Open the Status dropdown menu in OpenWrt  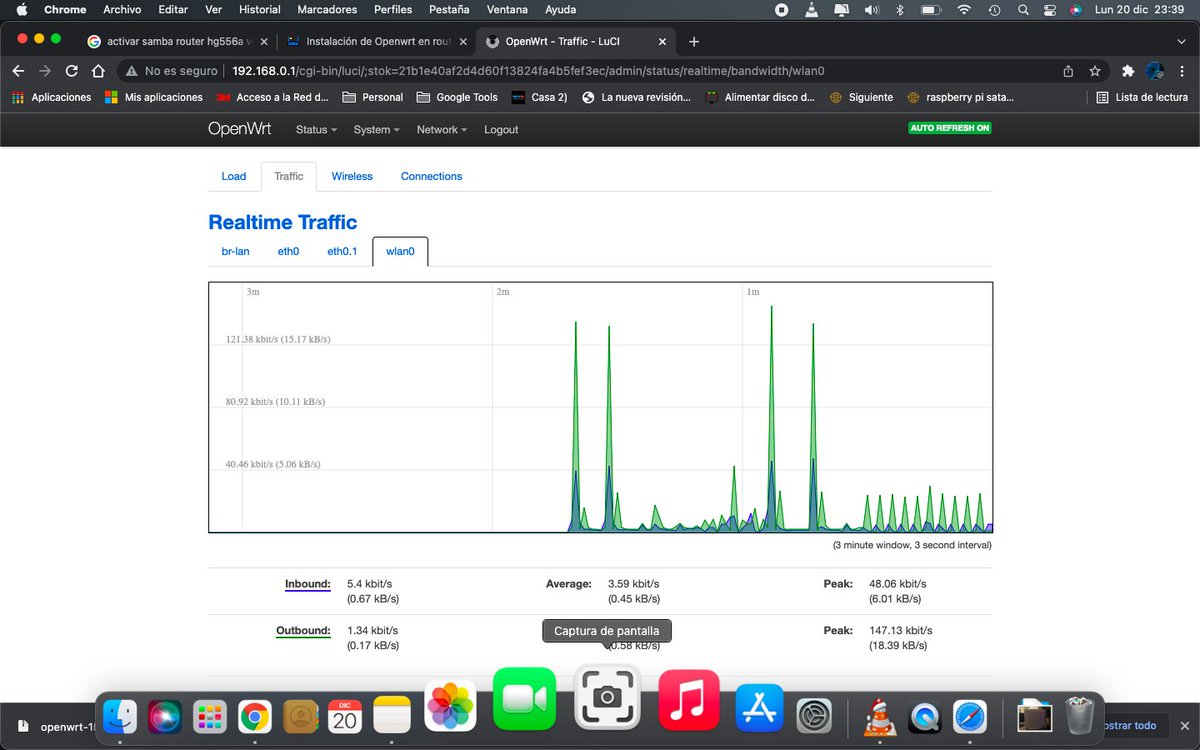coord(316,130)
